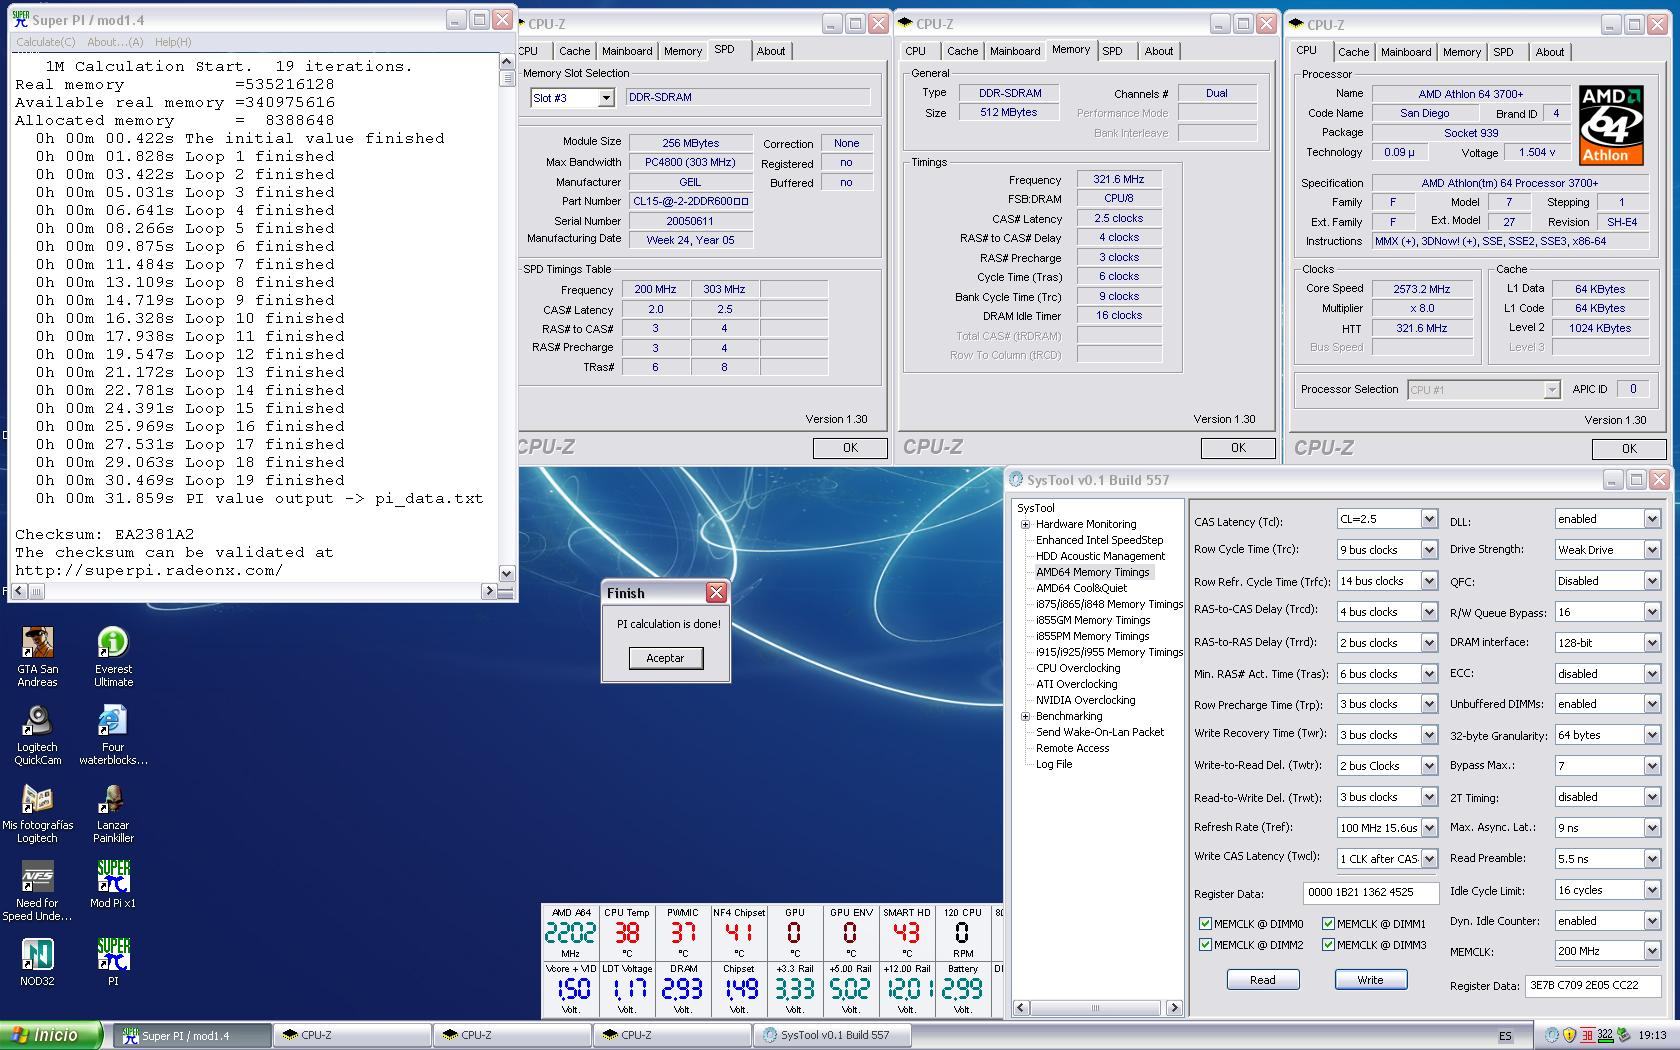Toggle the MEMCLK @ DIMM3 checkbox
The image size is (1680, 1050).
coord(1328,945)
